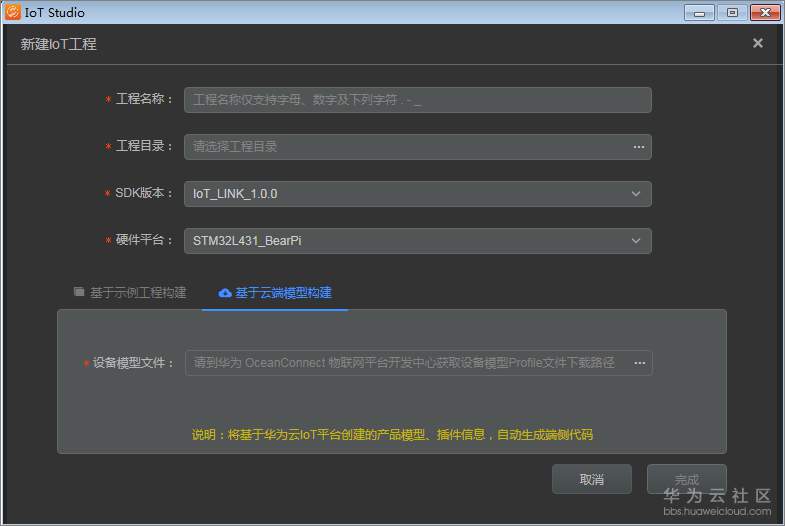Click the 设备模型文件 input field

[x=419, y=363]
